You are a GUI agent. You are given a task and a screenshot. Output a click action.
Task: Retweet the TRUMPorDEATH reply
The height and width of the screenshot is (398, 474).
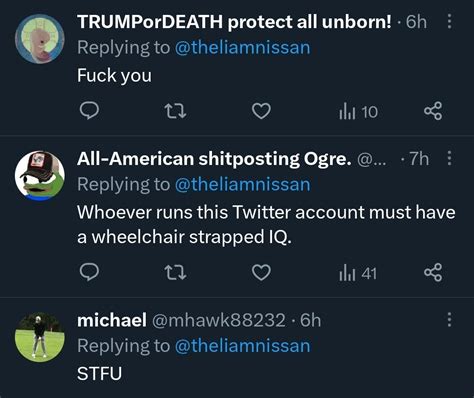coord(176,111)
